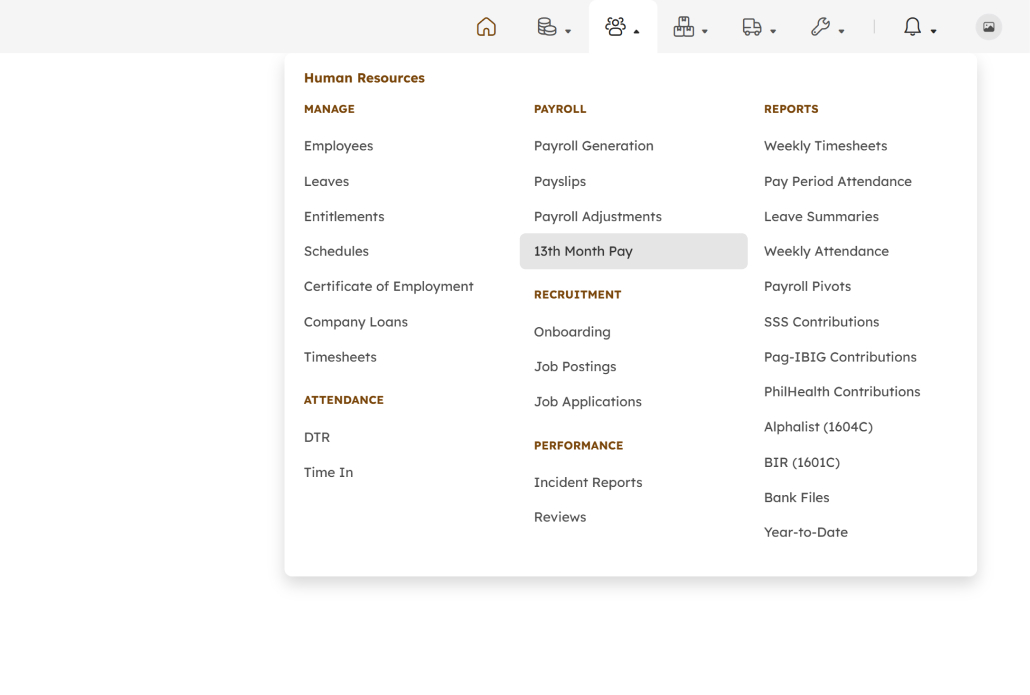The height and width of the screenshot is (695, 1030).
Task: Open the Leave Summaries report
Action: 821,216
